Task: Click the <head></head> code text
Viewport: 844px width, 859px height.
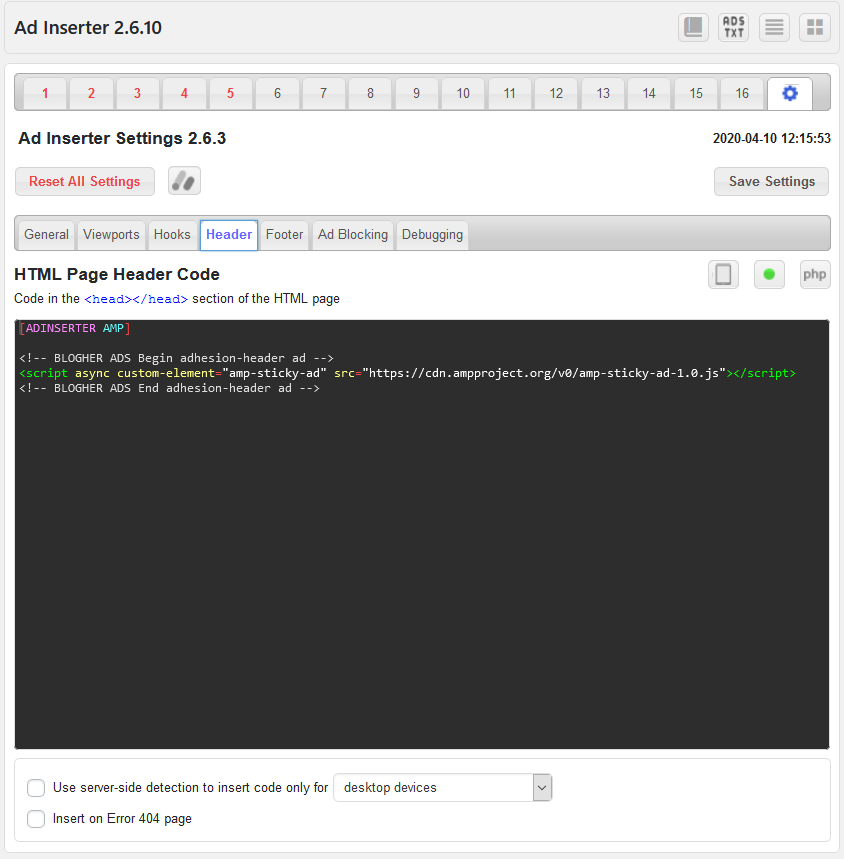Action: 136,299
